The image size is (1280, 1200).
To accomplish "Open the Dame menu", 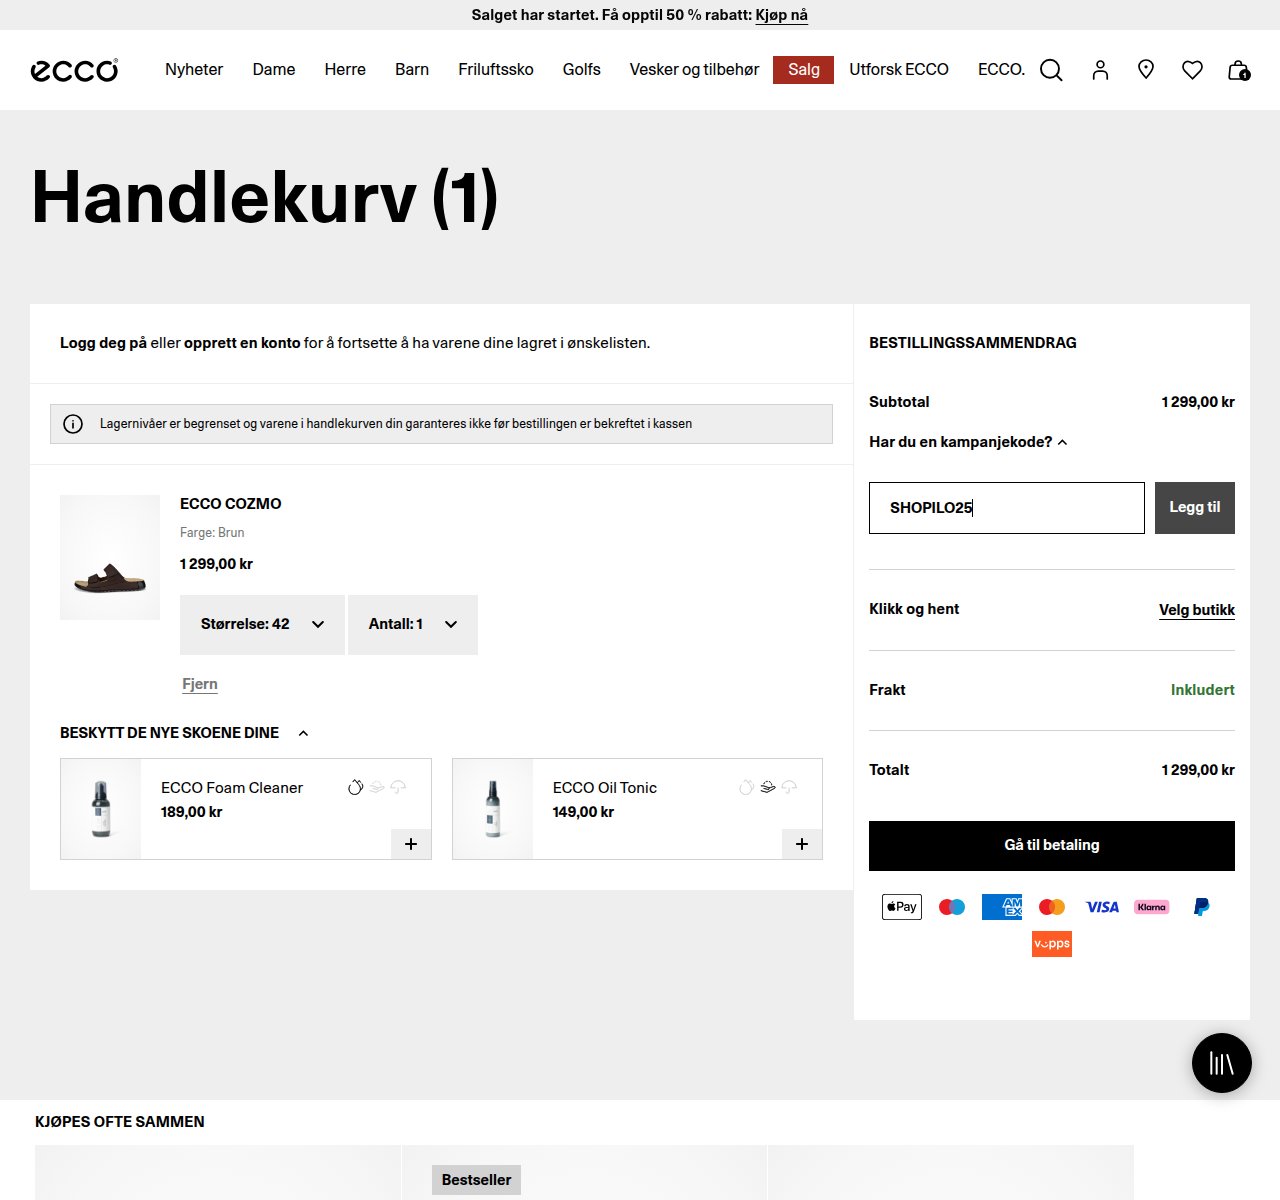I will coord(274,69).
